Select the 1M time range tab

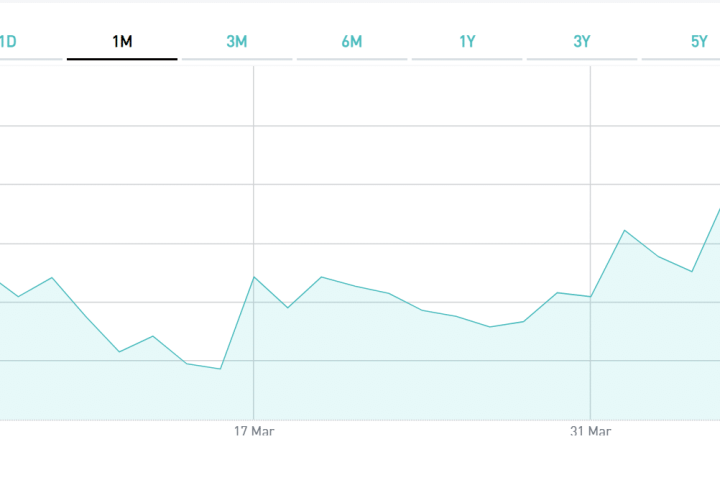(122, 42)
